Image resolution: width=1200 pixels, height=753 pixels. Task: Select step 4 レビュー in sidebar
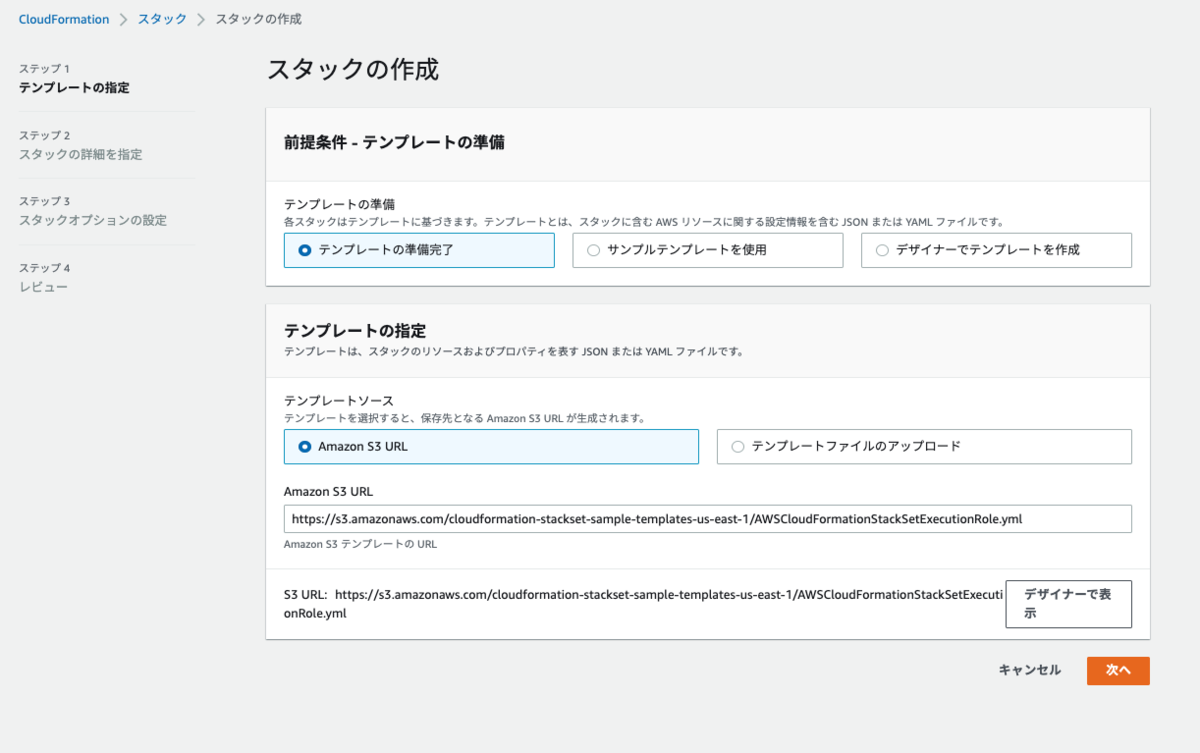tap(44, 287)
